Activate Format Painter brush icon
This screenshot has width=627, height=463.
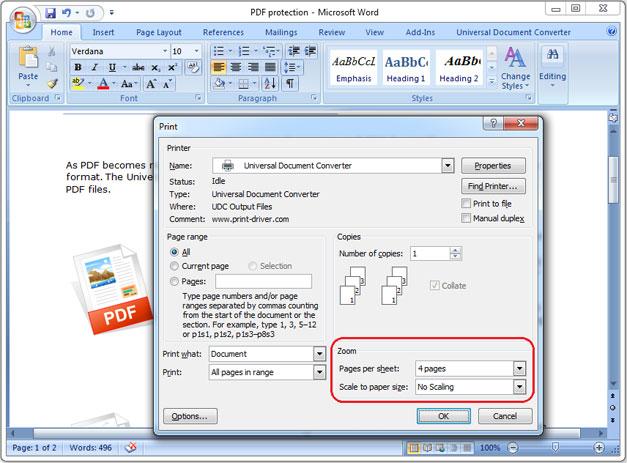[53, 83]
